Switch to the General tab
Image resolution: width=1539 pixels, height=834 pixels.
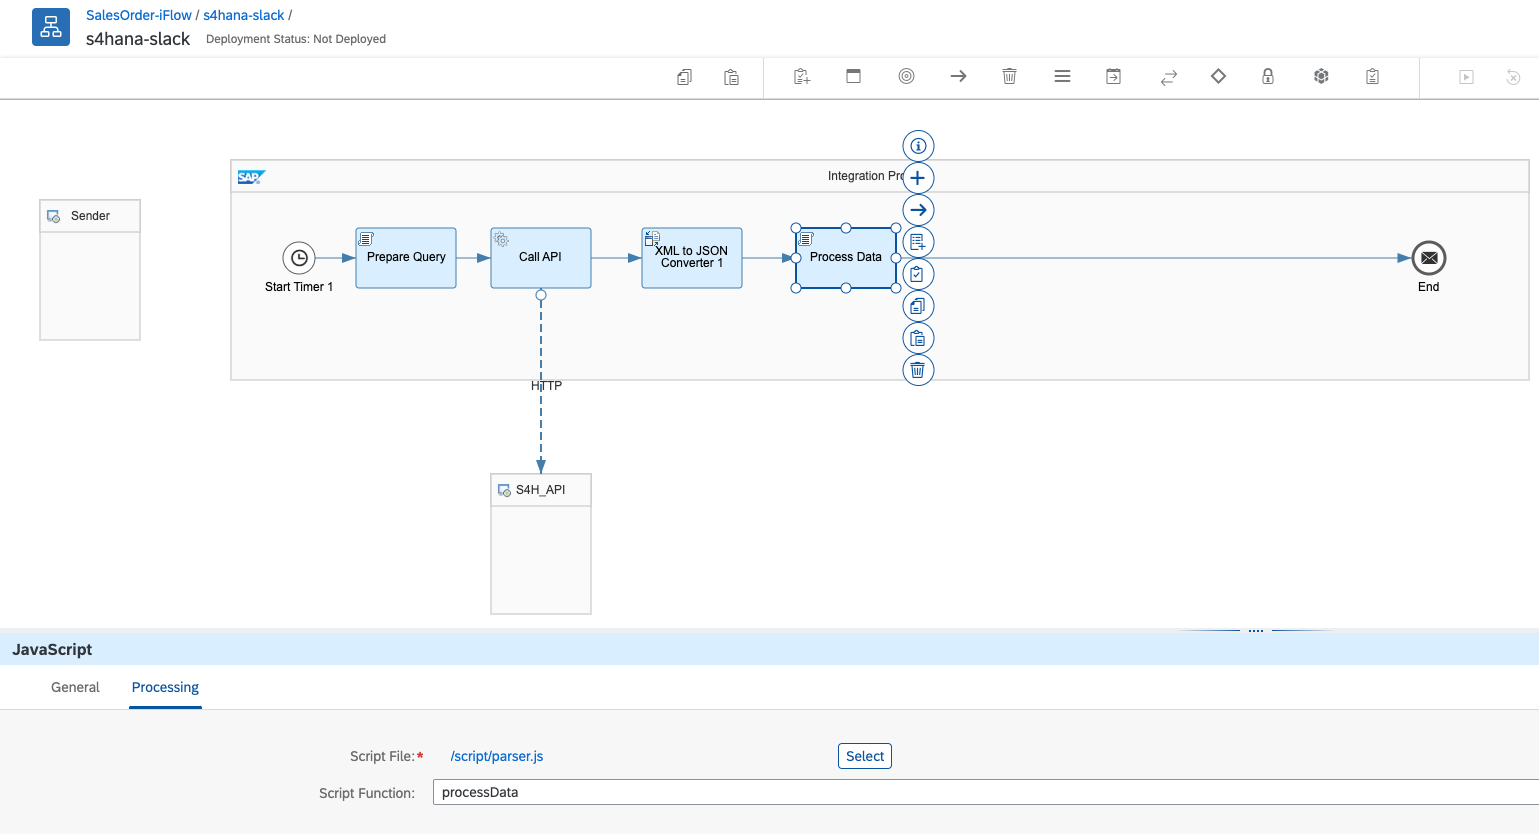(x=75, y=687)
